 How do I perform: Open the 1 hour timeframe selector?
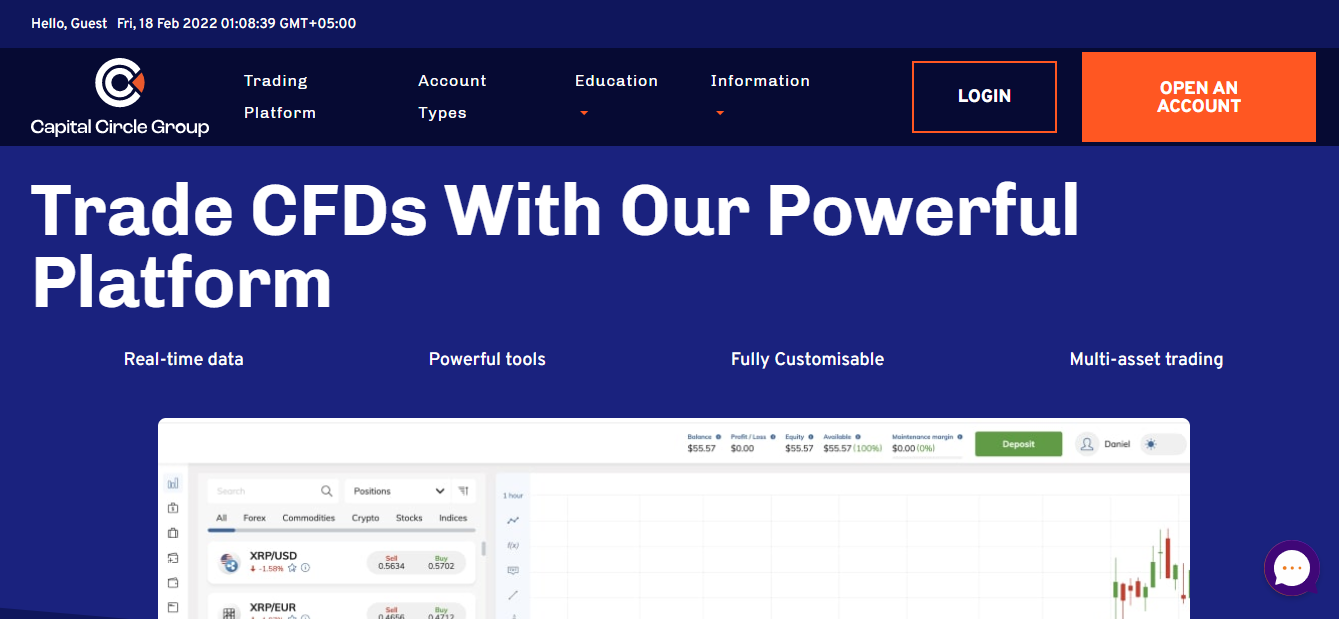[x=513, y=496]
